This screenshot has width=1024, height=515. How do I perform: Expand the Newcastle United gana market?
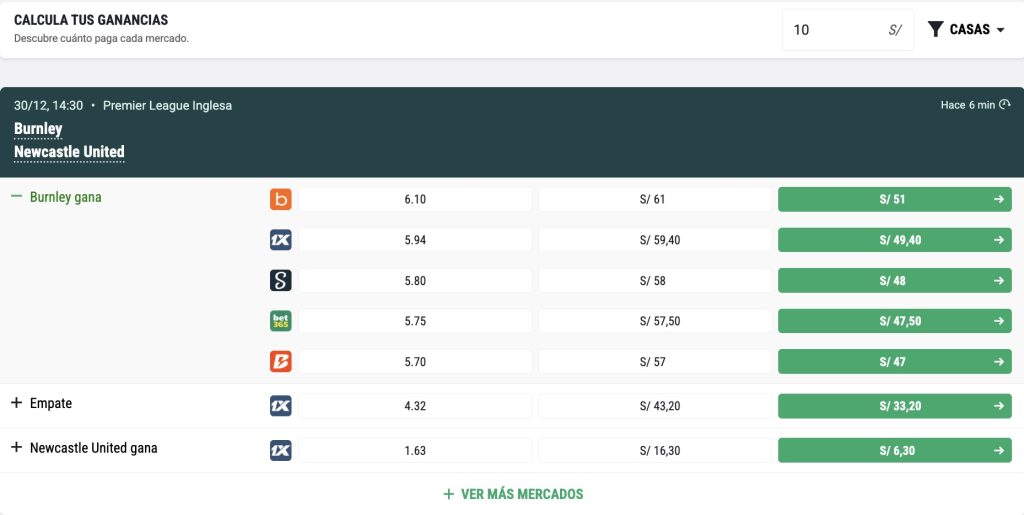[x=16, y=448]
